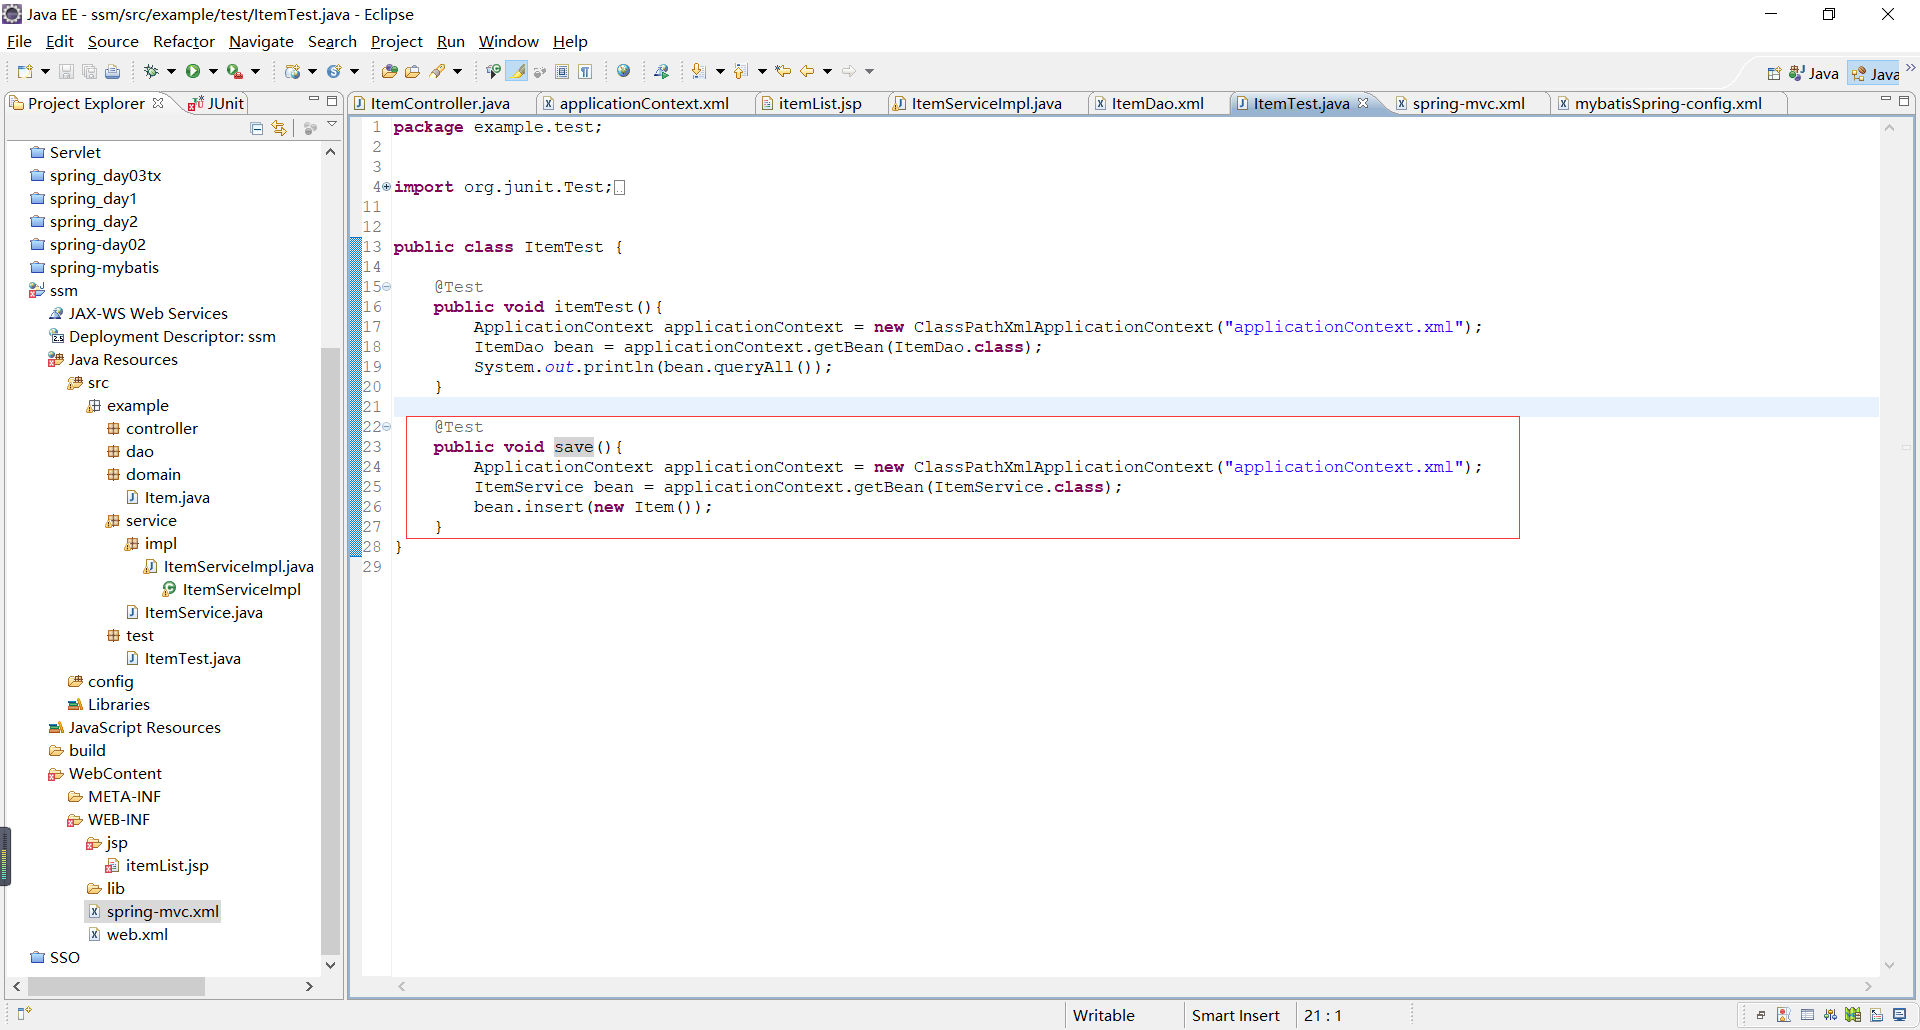Select ItemServiceImpl.java in the tree
The height and width of the screenshot is (1030, 1920).
point(238,566)
